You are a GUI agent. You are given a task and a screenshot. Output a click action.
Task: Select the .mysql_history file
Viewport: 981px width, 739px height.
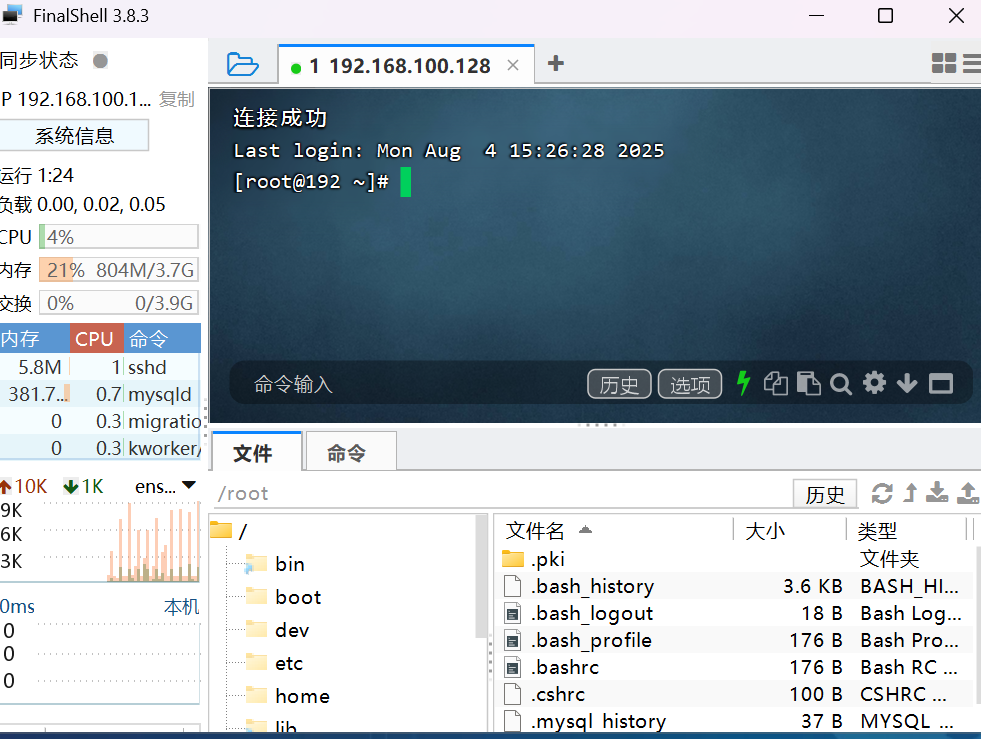click(737, 721)
